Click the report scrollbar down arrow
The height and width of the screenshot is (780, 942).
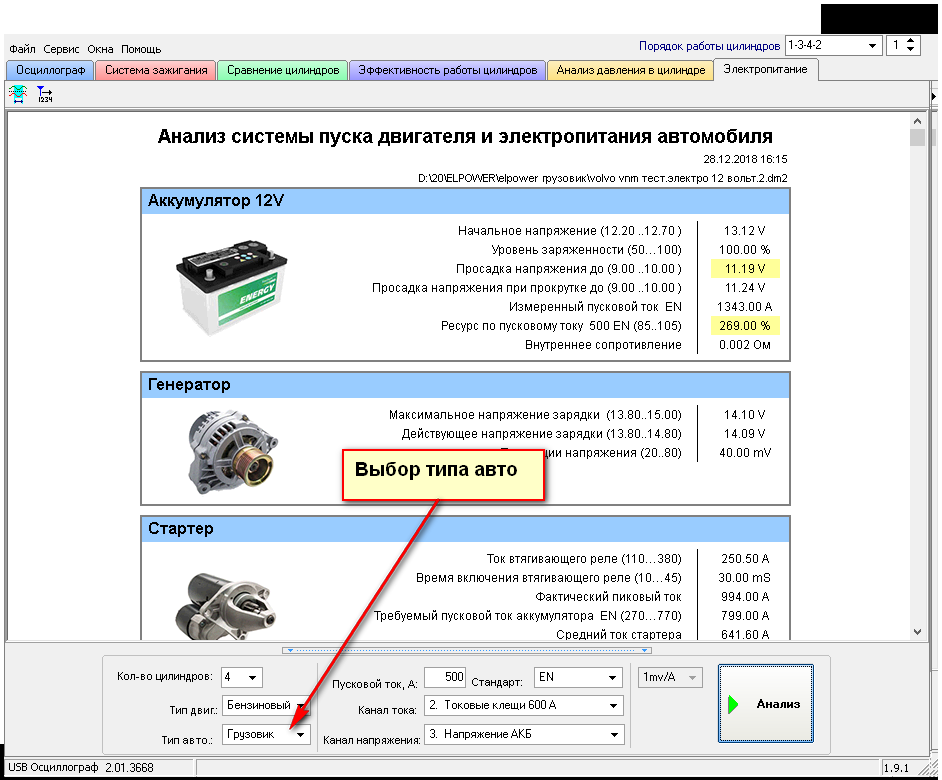(x=917, y=632)
